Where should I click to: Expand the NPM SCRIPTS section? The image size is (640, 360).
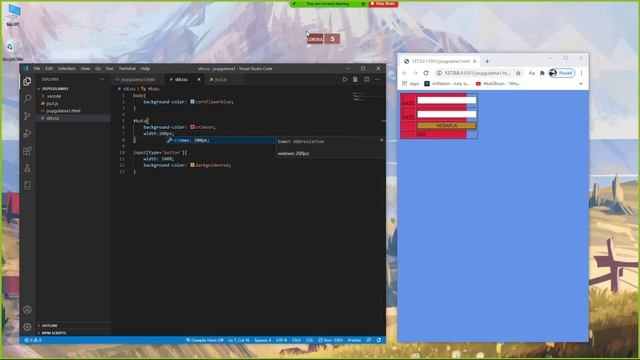pos(53,333)
